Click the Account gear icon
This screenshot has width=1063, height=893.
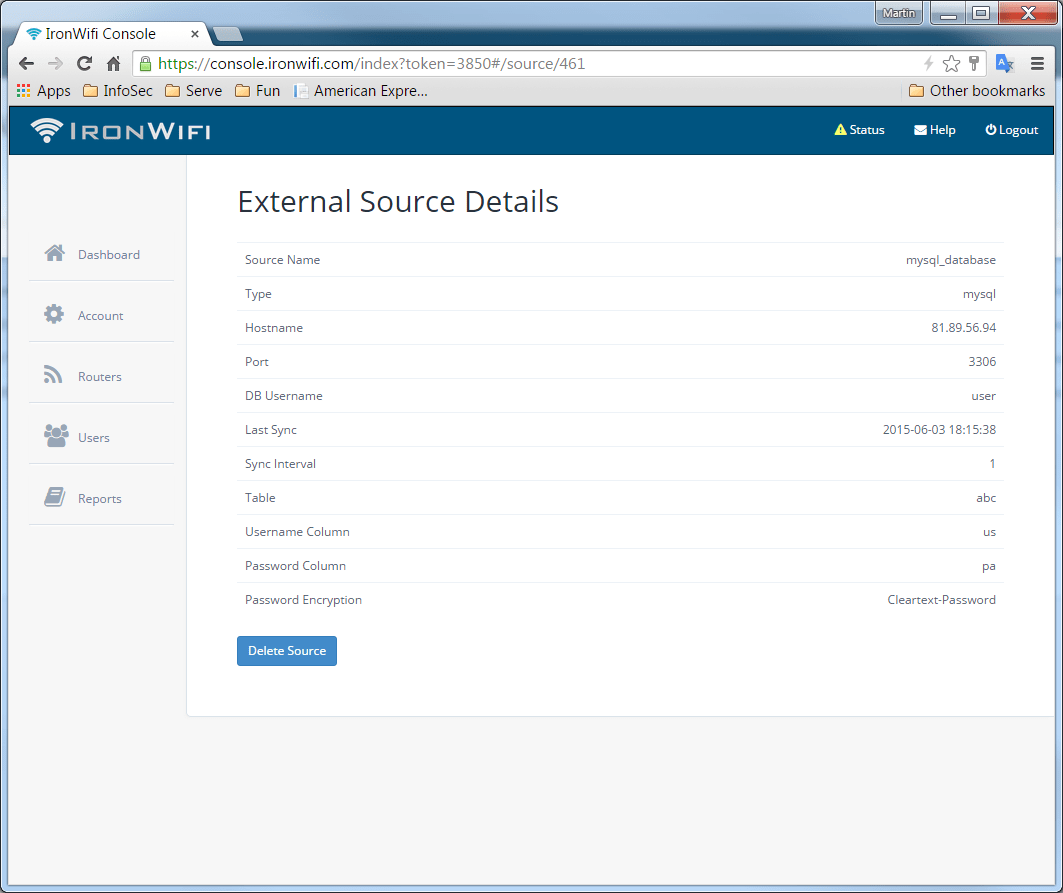click(54, 314)
